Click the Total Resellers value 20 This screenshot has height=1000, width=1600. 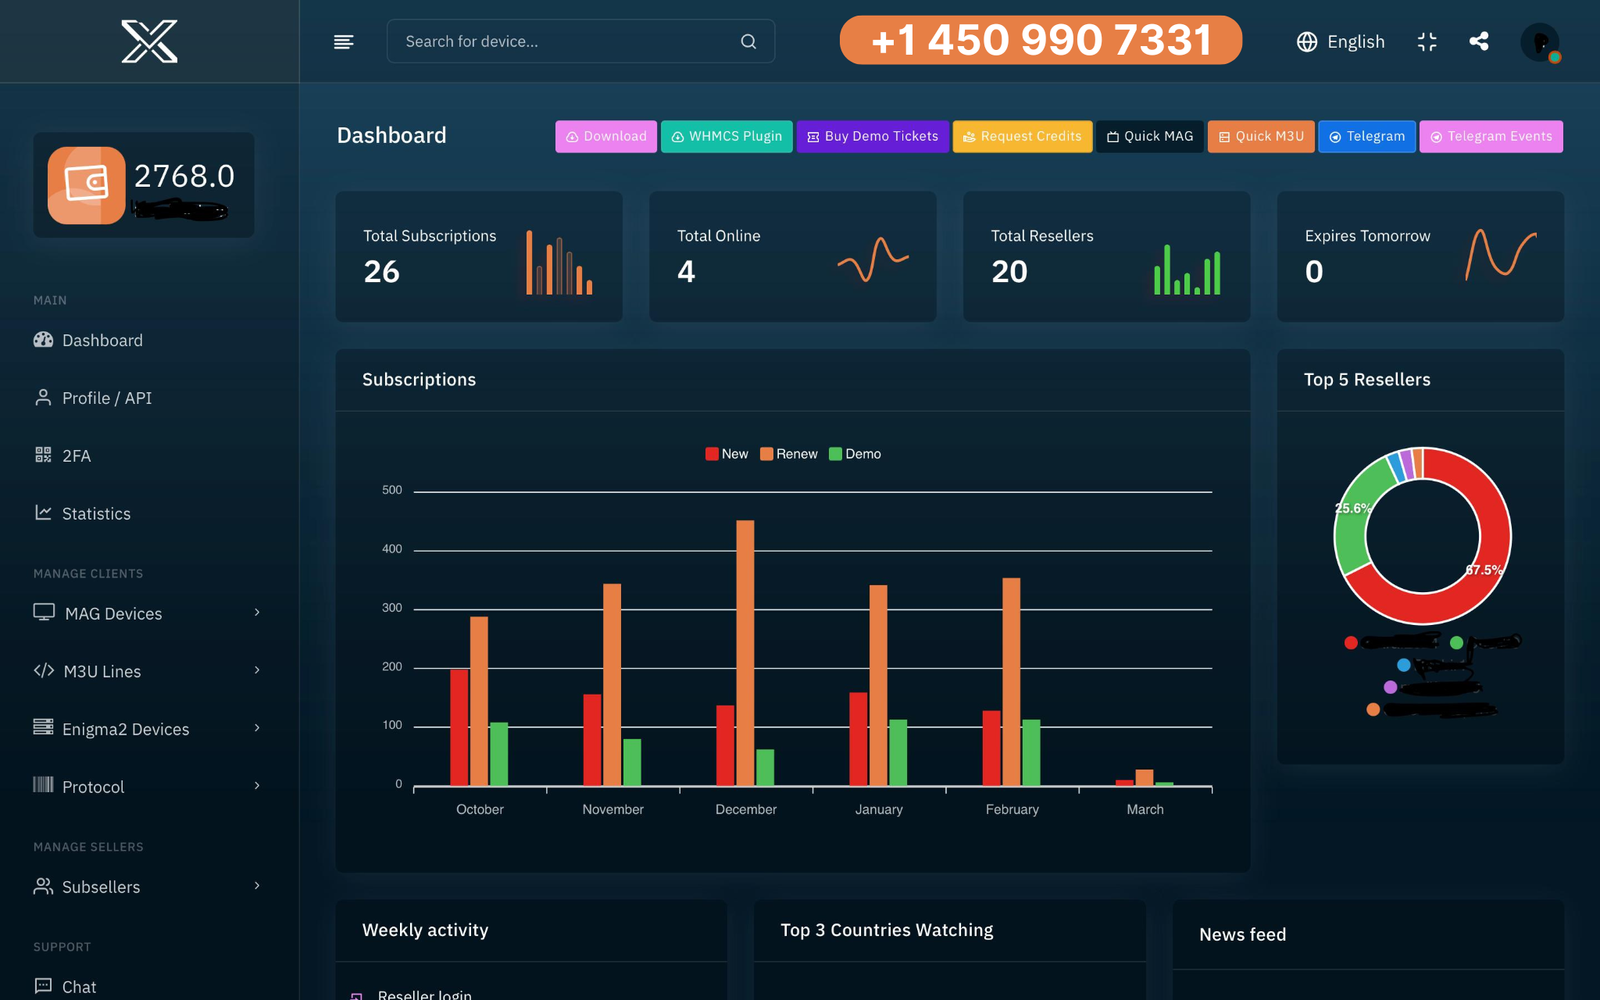pos(1009,272)
